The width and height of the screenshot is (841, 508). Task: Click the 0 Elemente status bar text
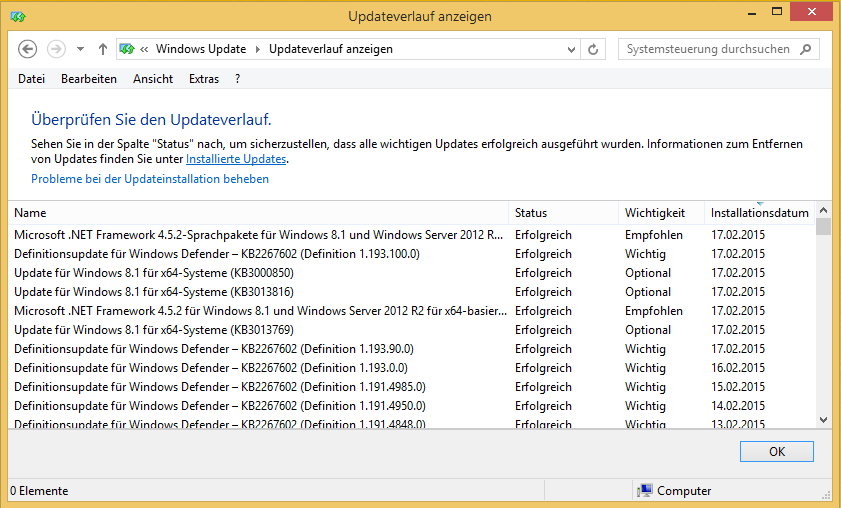click(x=39, y=491)
